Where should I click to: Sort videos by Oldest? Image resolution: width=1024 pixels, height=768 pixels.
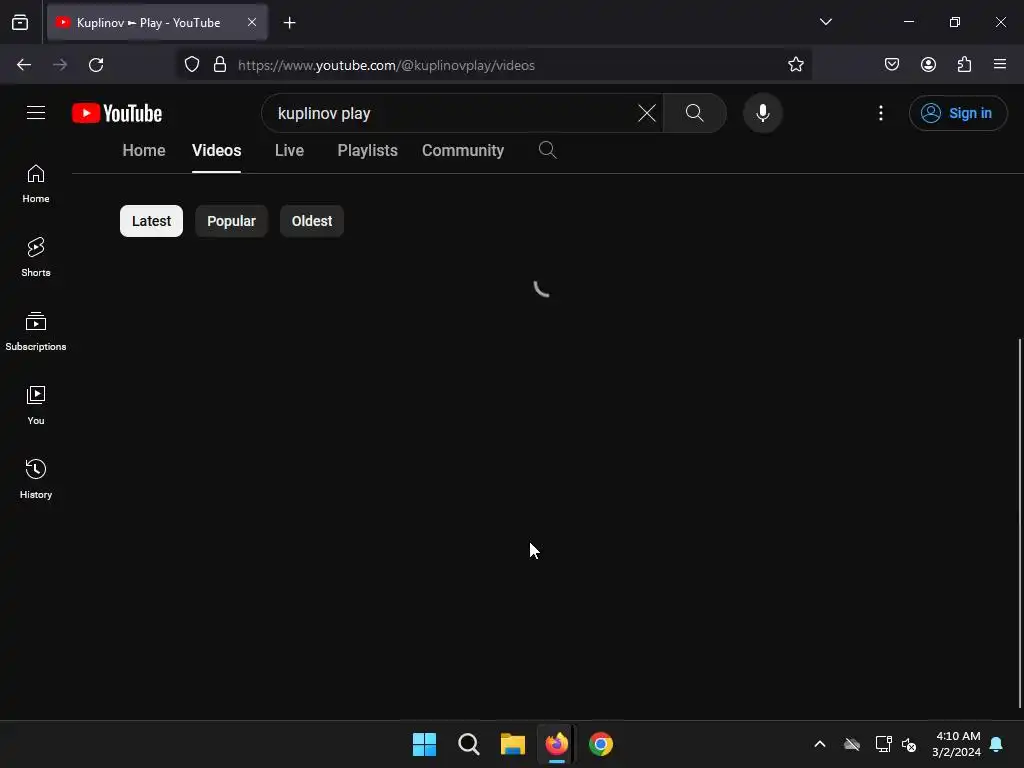(312, 221)
